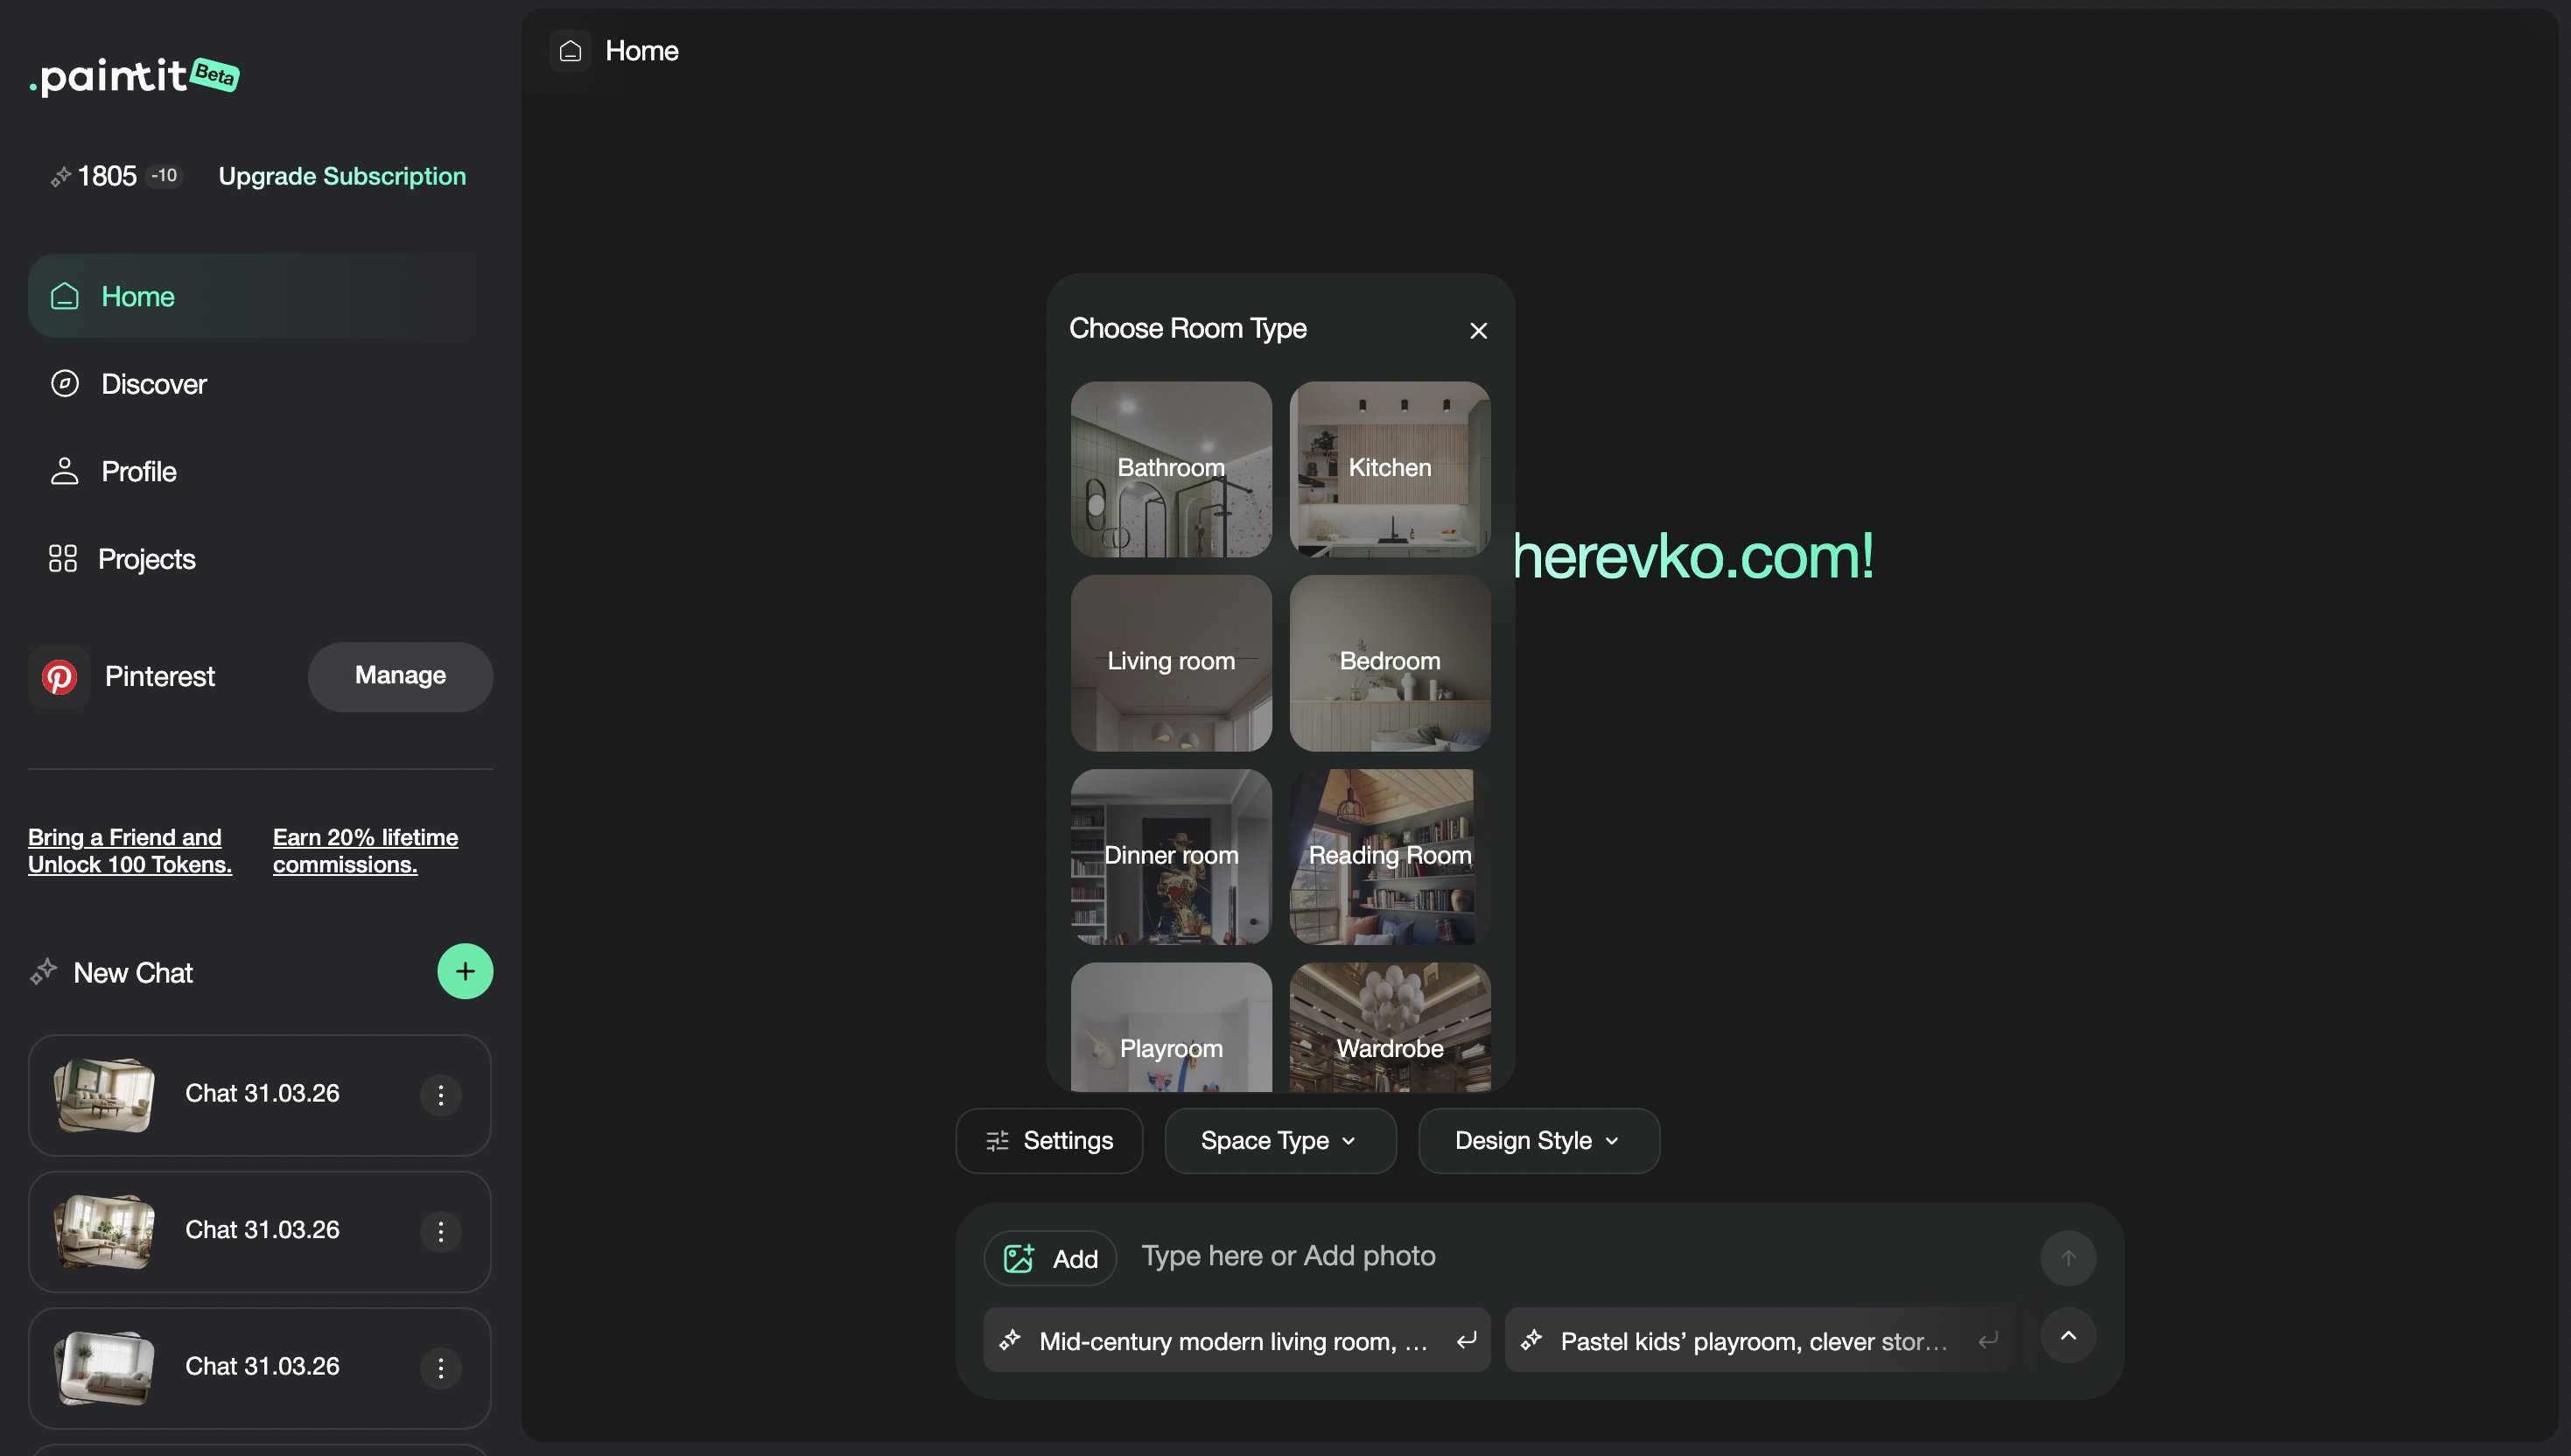The width and height of the screenshot is (2571, 1456).
Task: Select the Bedroom room type
Action: click(x=1388, y=662)
